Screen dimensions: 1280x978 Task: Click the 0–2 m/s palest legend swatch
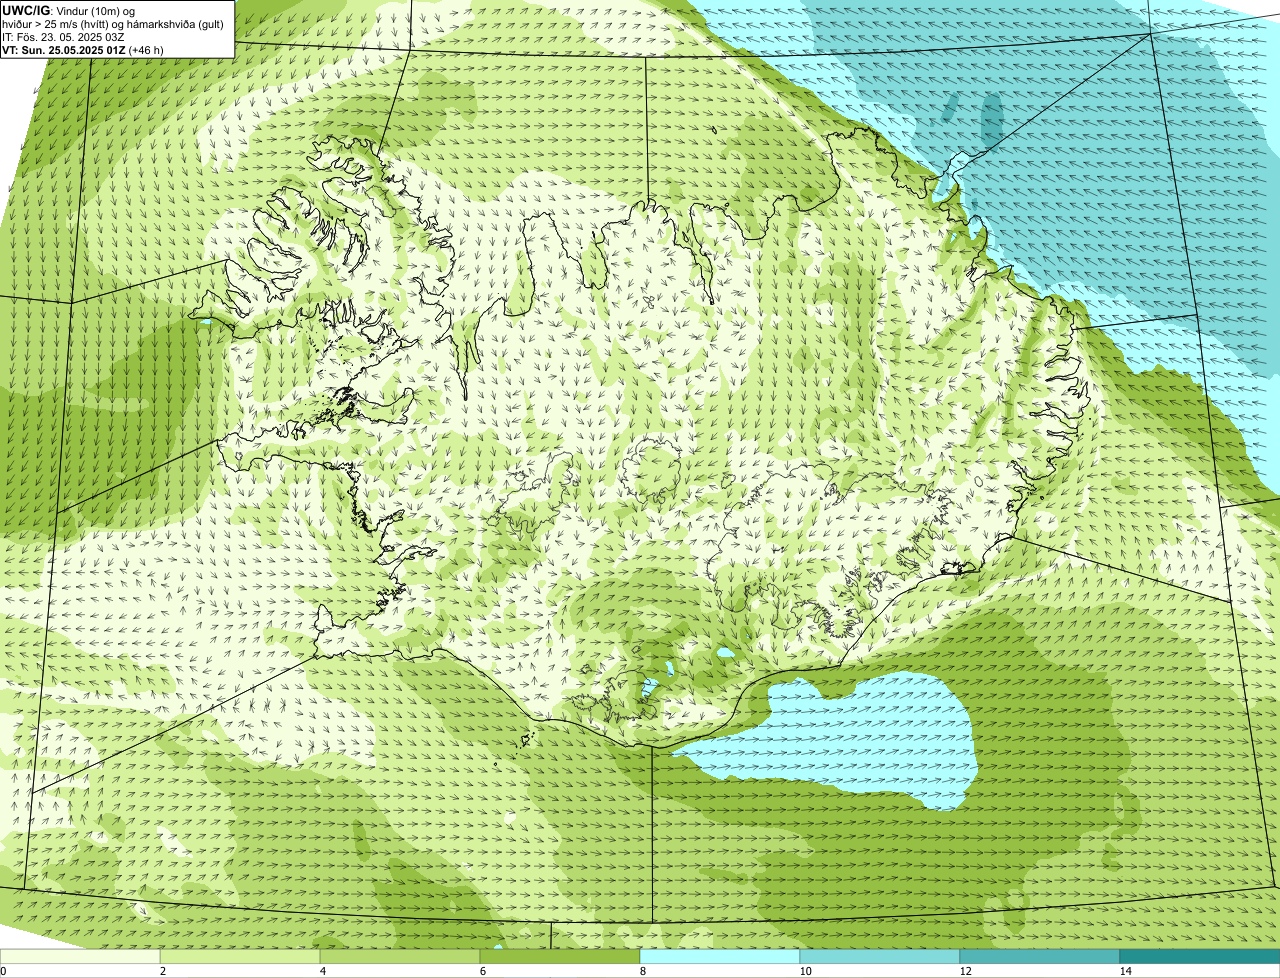click(x=80, y=956)
